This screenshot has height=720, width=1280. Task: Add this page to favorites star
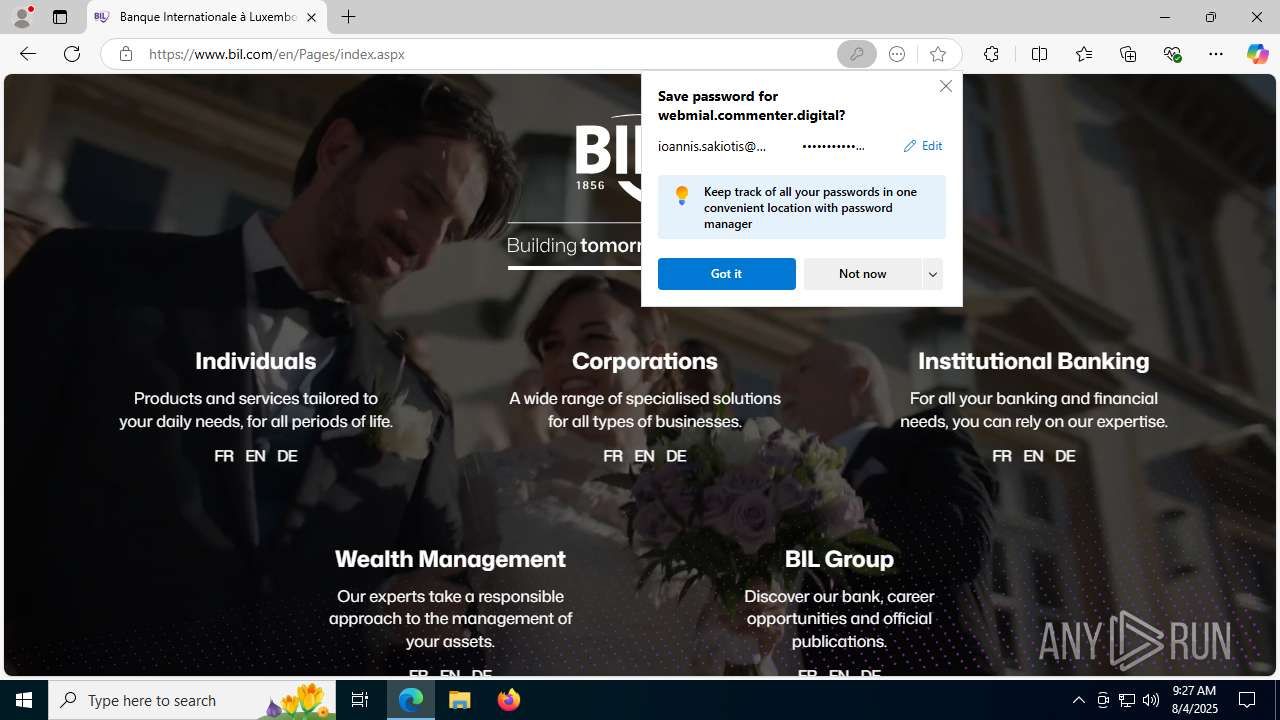pyautogui.click(x=937, y=54)
